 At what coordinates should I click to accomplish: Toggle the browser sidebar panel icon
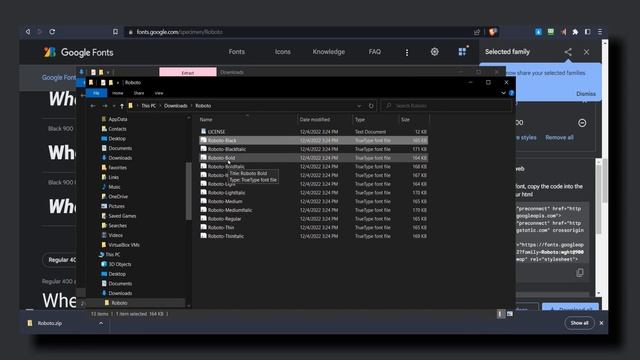(x=587, y=31)
